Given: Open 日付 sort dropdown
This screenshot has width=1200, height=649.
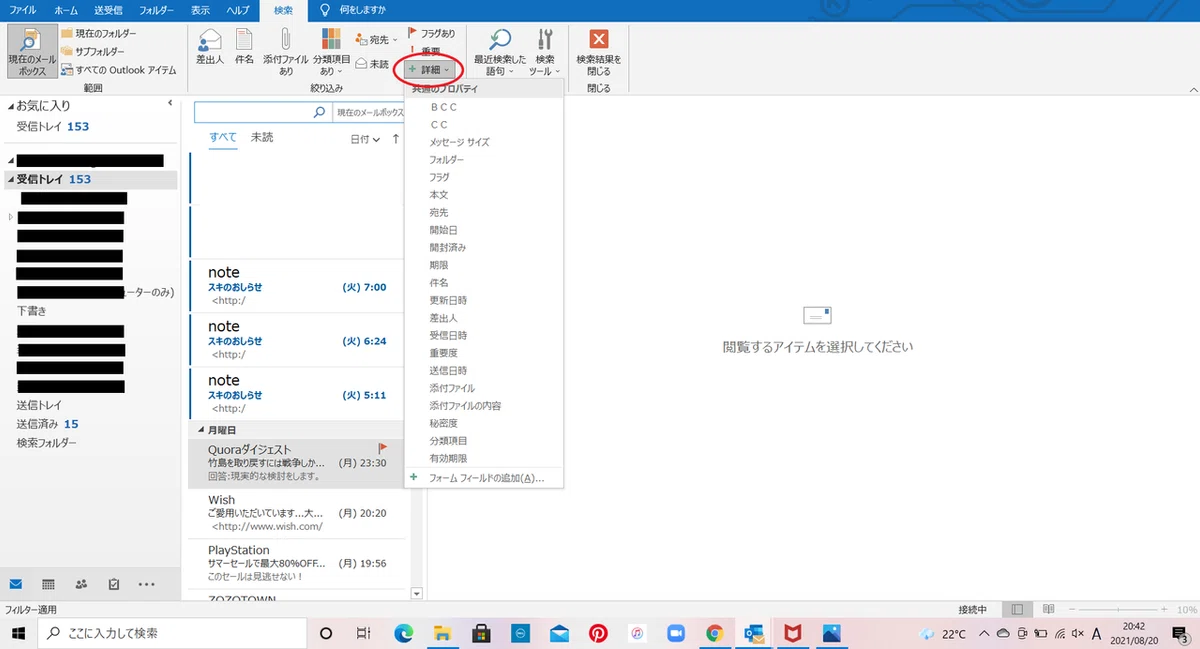Looking at the screenshot, I should point(365,139).
